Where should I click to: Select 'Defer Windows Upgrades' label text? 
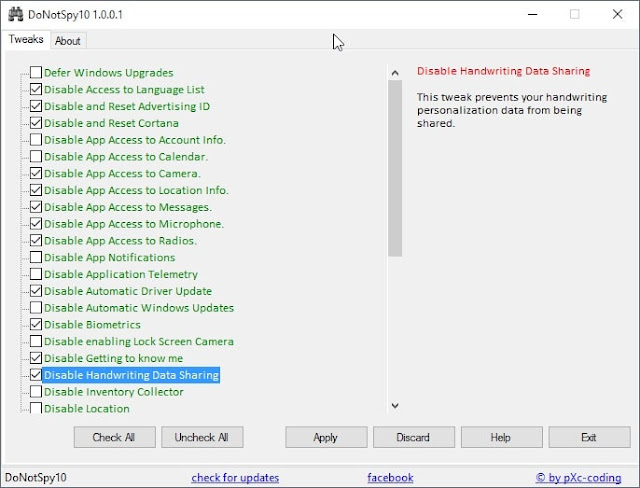109,73
